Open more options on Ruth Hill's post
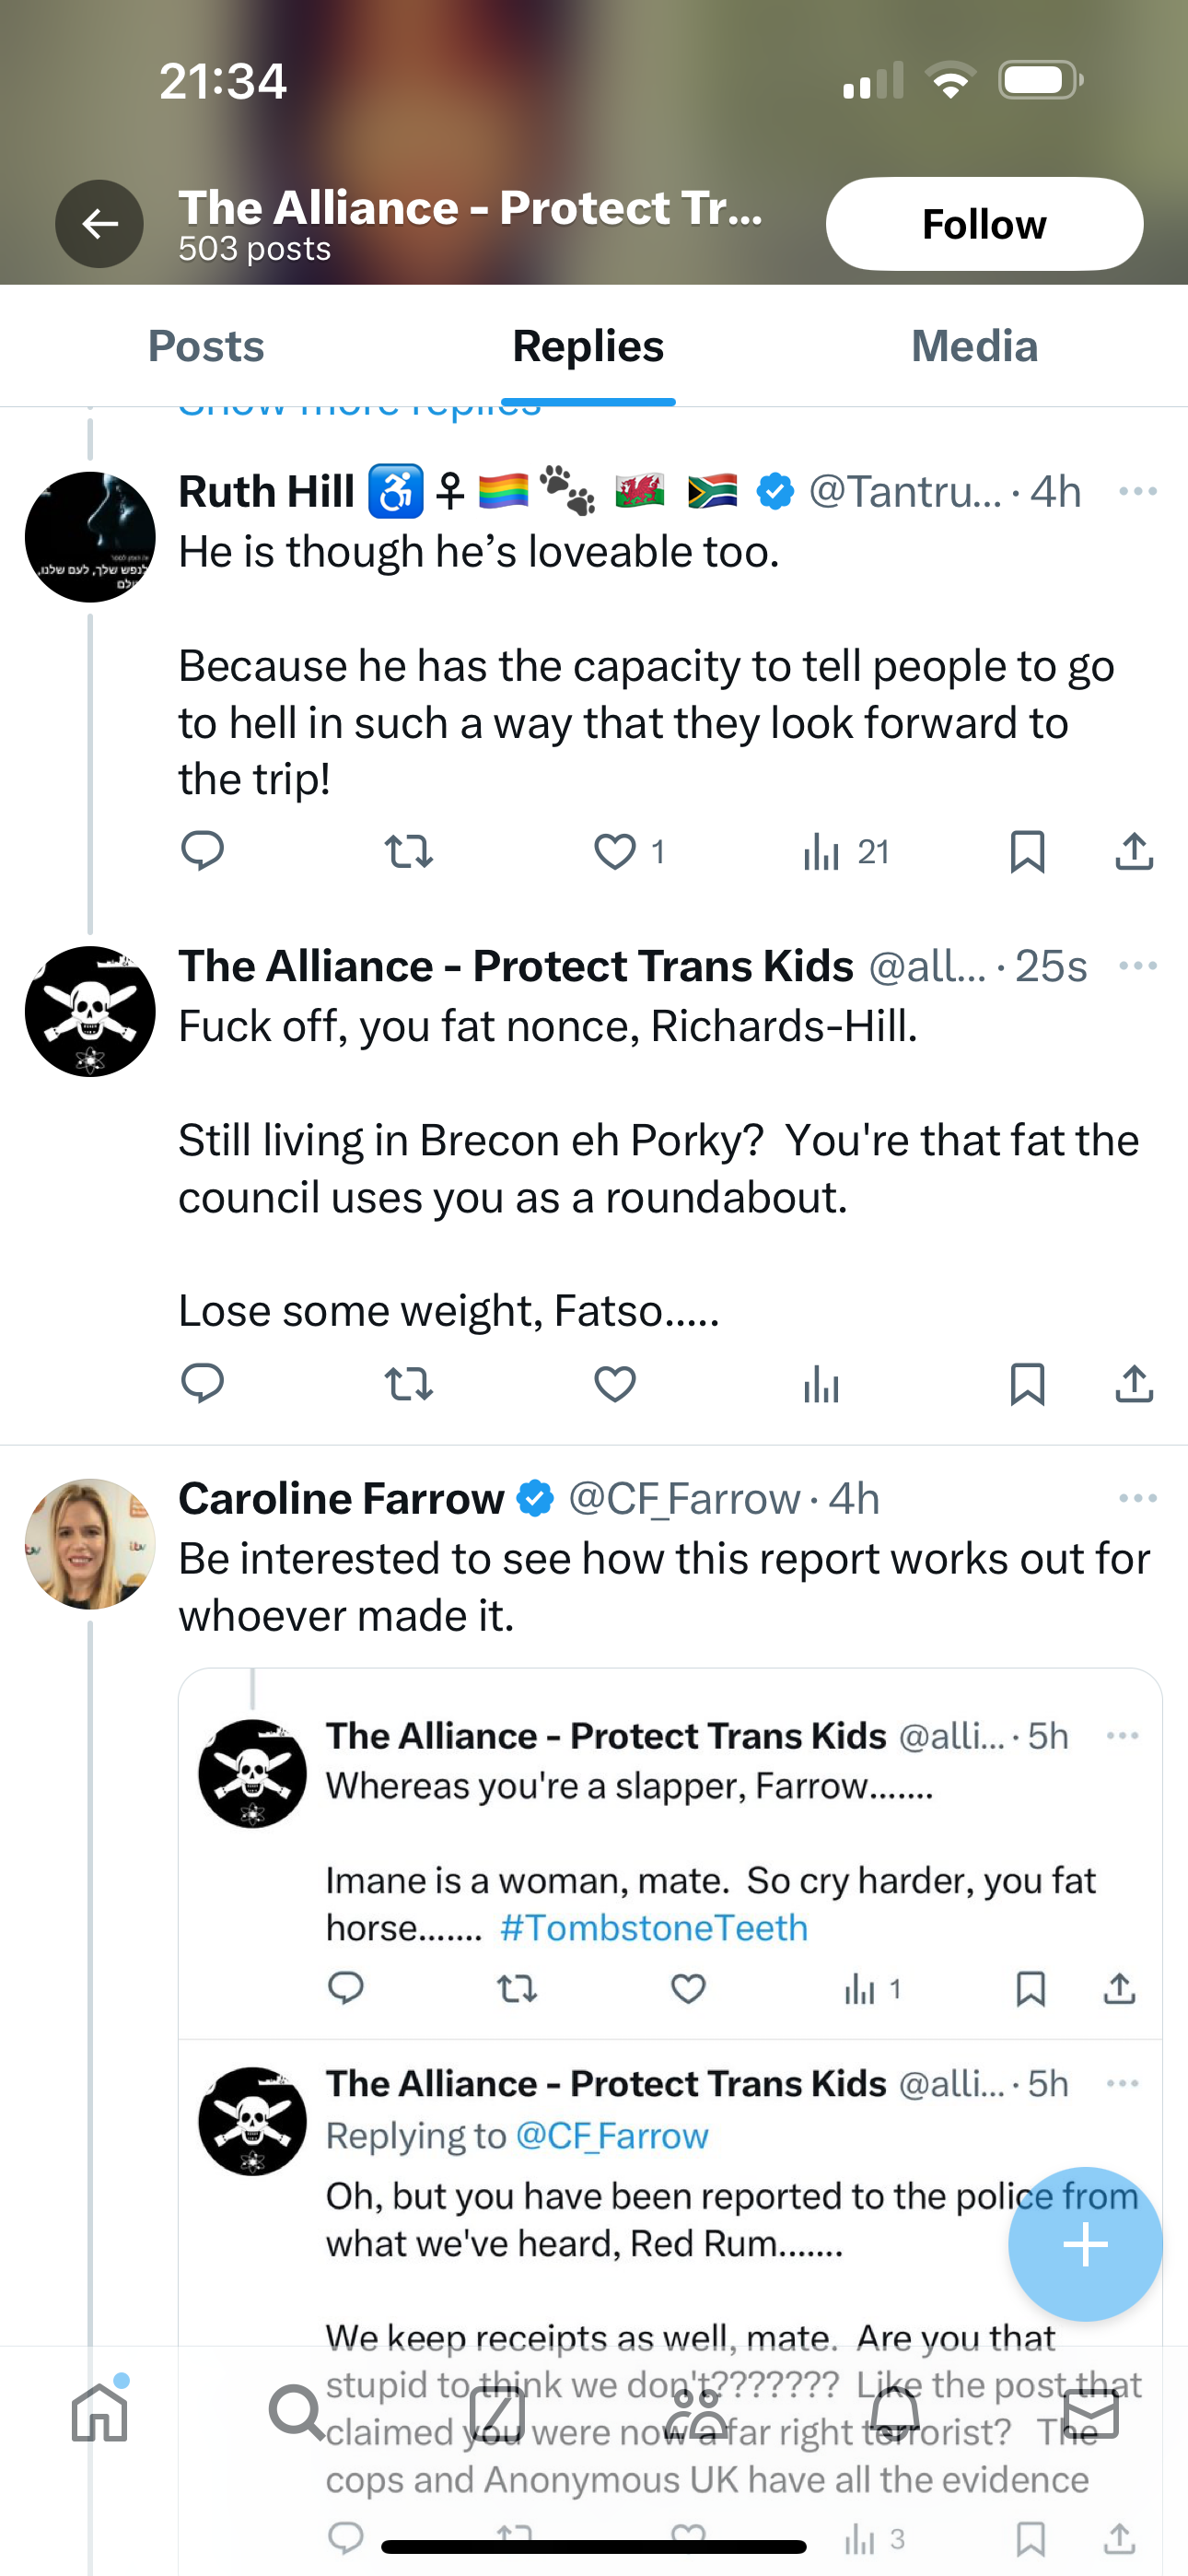 [x=1137, y=492]
